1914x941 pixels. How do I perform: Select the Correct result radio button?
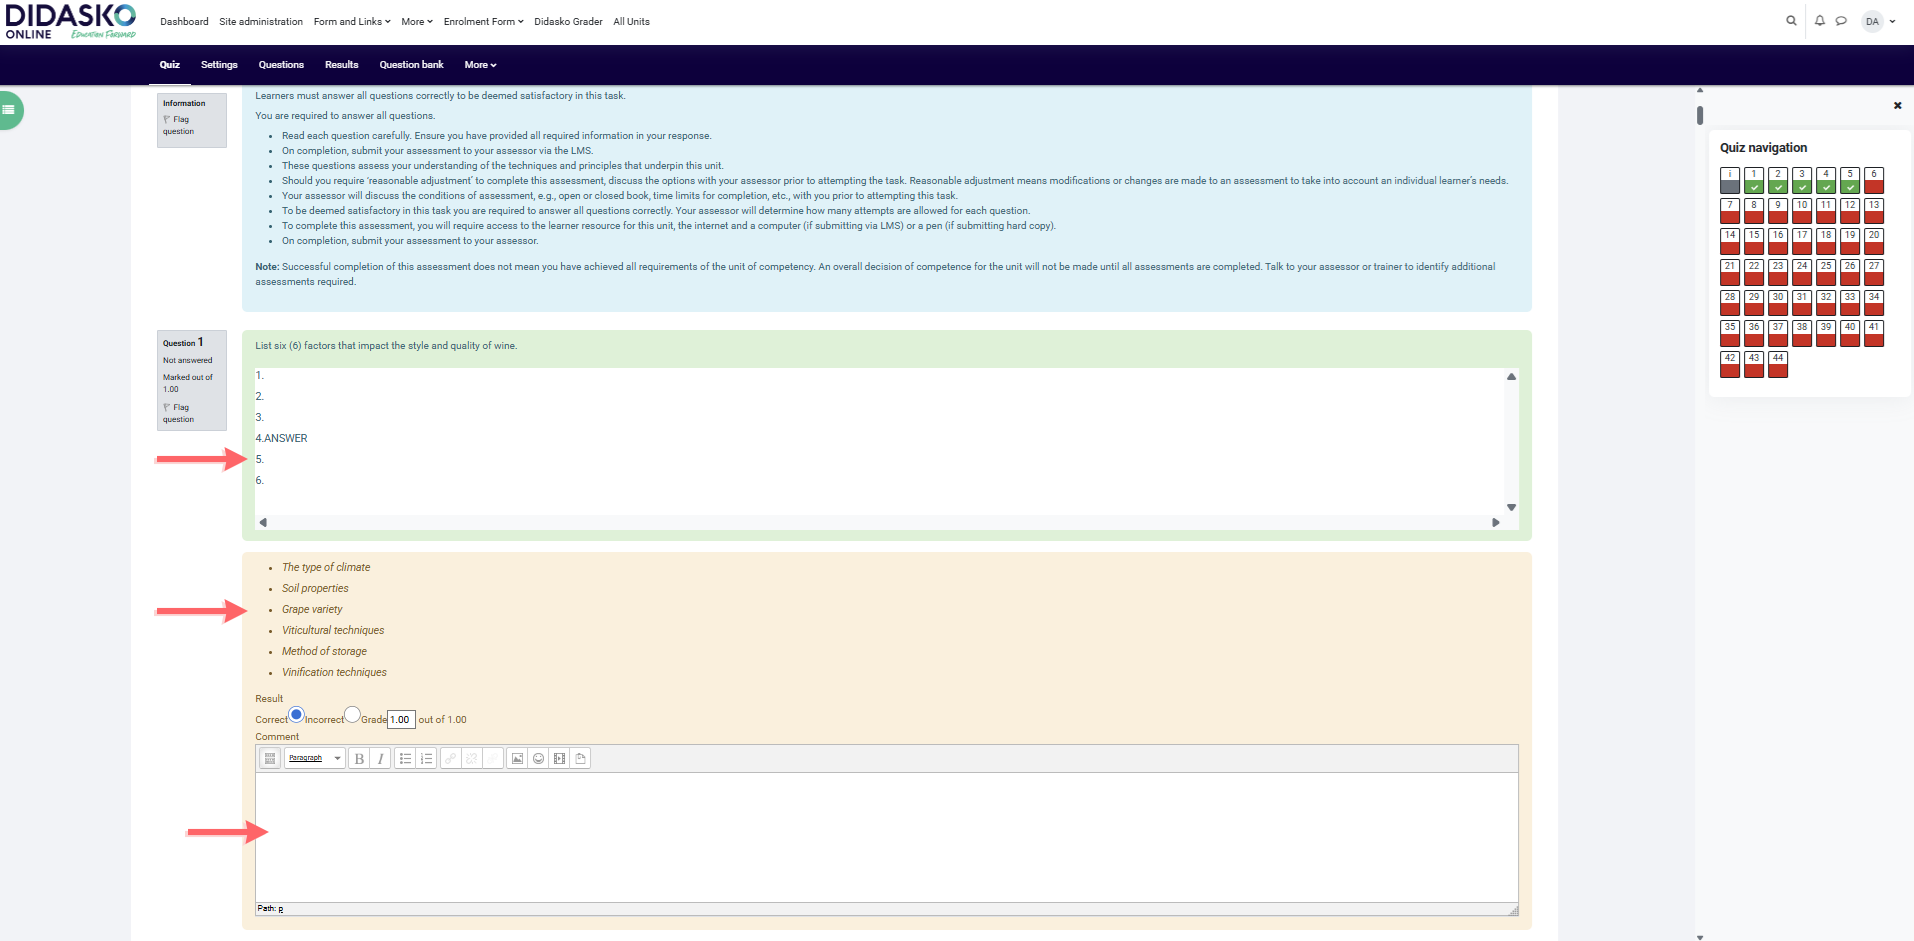click(x=296, y=715)
